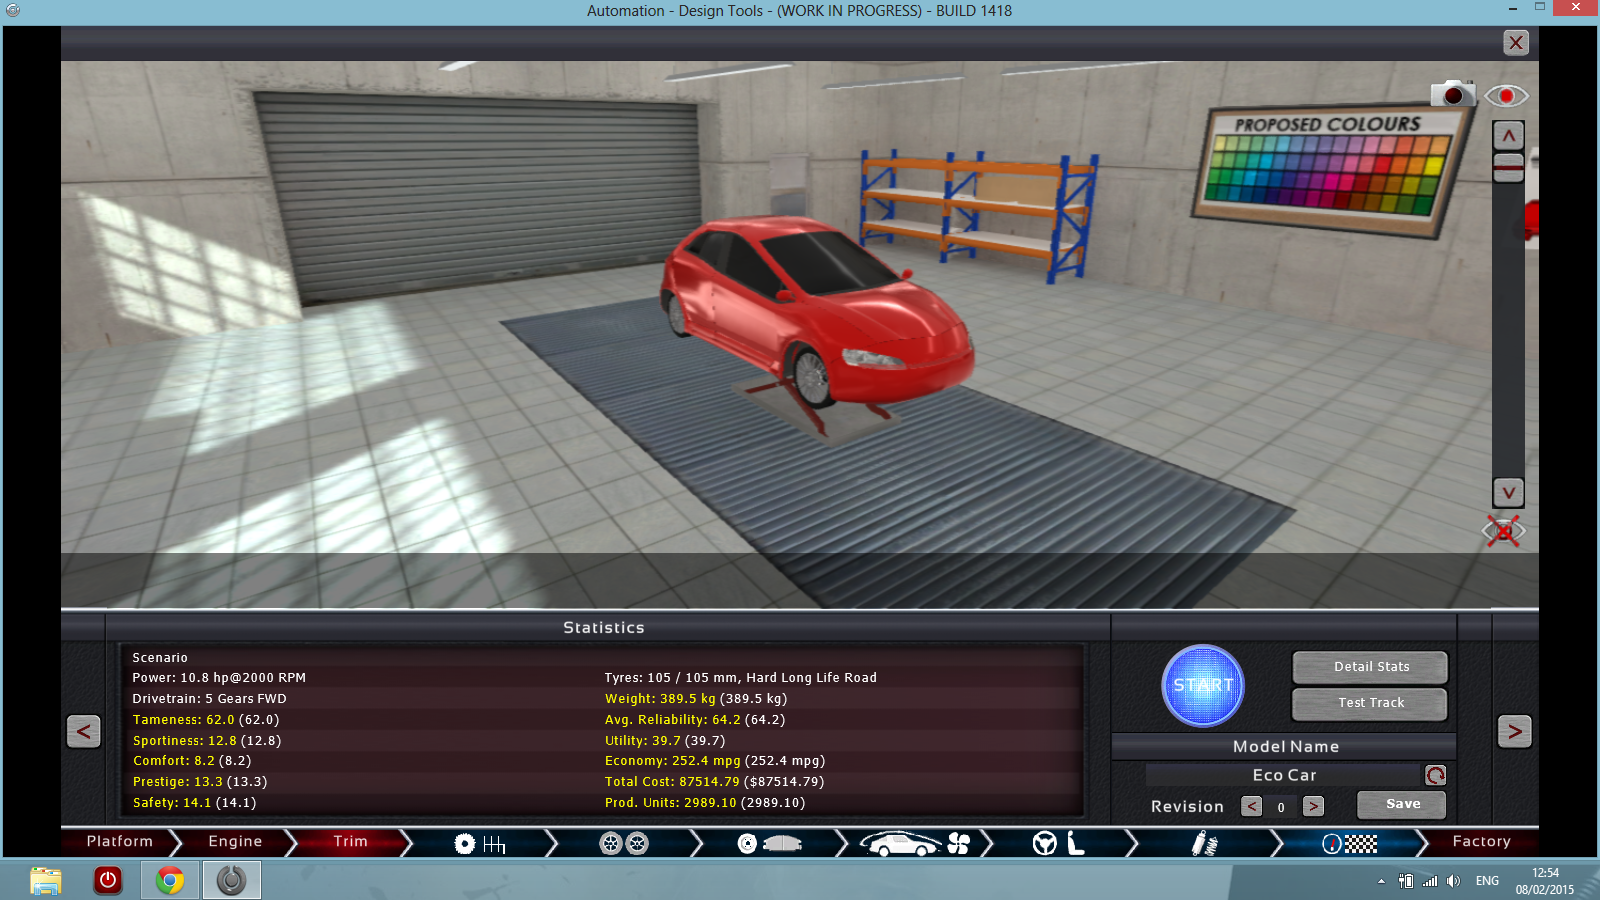Decrease the revision number
This screenshot has width=1600, height=900.
click(x=1251, y=806)
